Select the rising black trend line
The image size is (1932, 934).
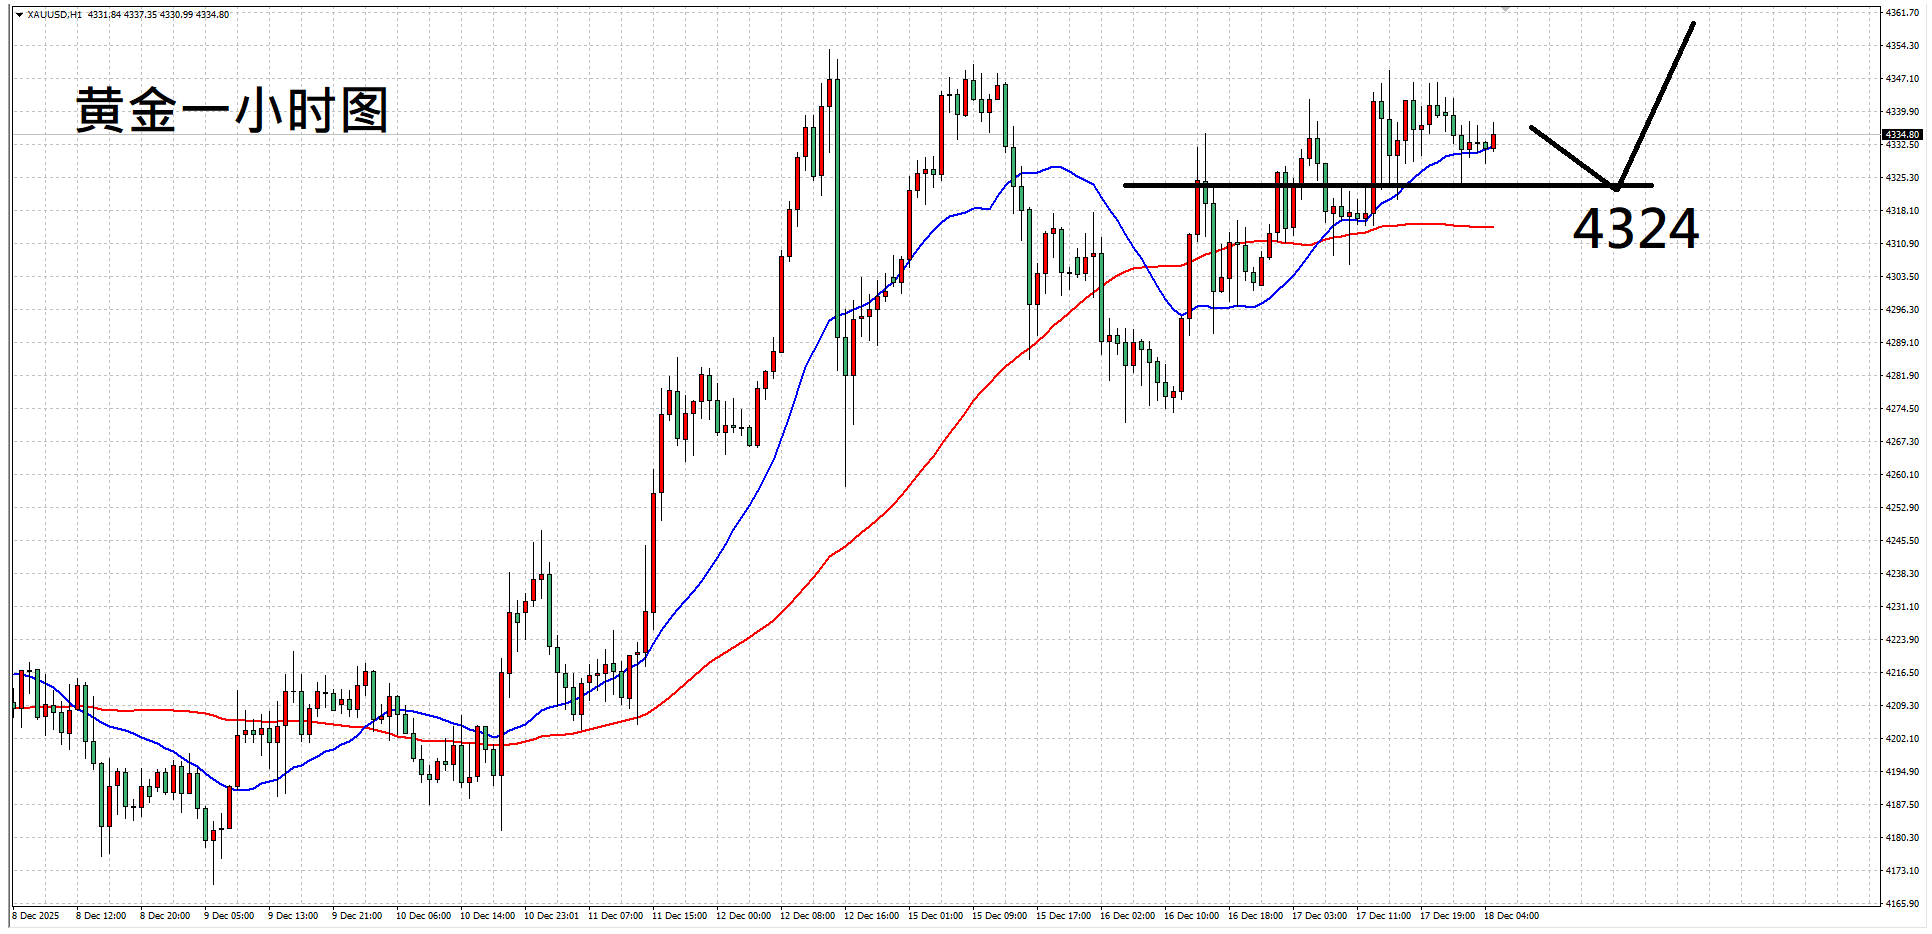(x=1655, y=104)
